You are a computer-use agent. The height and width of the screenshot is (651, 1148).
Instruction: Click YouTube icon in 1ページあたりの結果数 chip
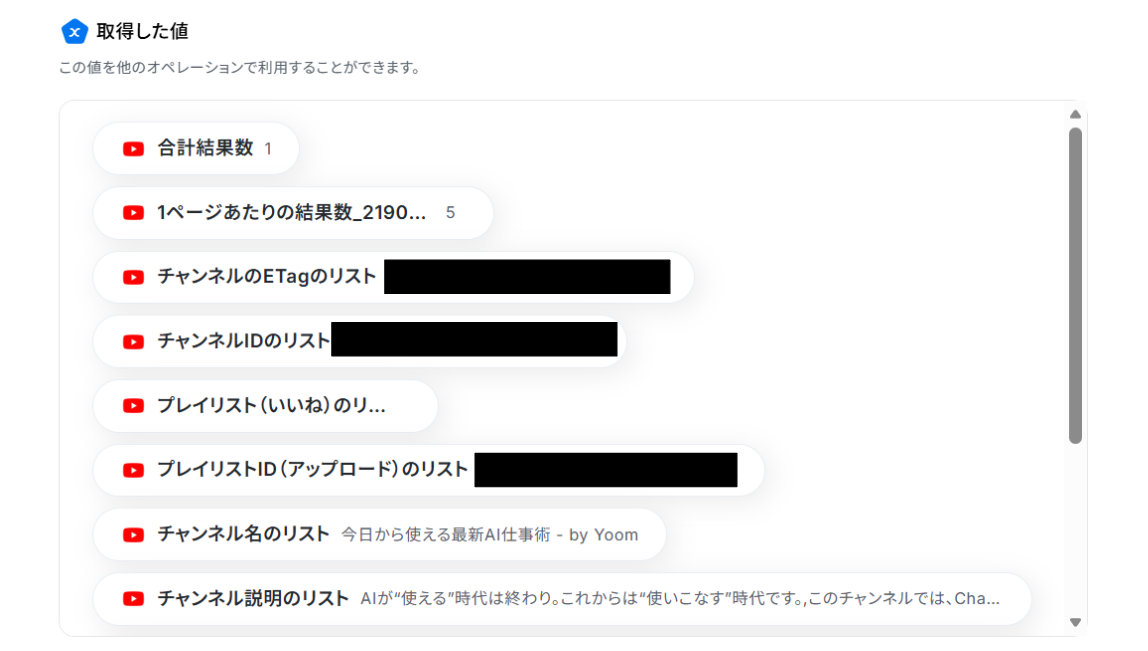pyautogui.click(x=133, y=213)
